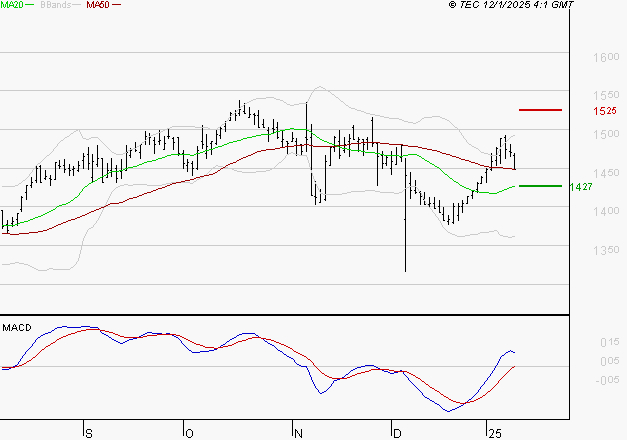Click the N month marker on time axis
The image size is (627, 440).
click(298, 432)
